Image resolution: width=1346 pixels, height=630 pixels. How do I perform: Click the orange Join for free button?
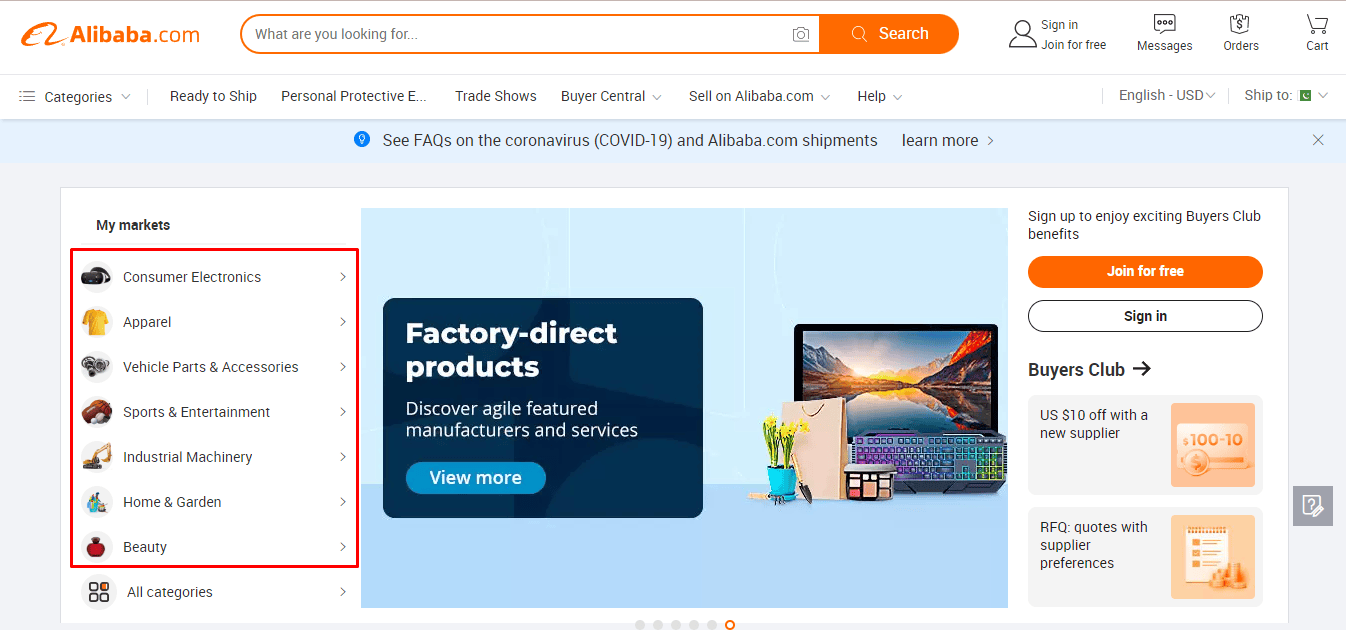[x=1145, y=271]
